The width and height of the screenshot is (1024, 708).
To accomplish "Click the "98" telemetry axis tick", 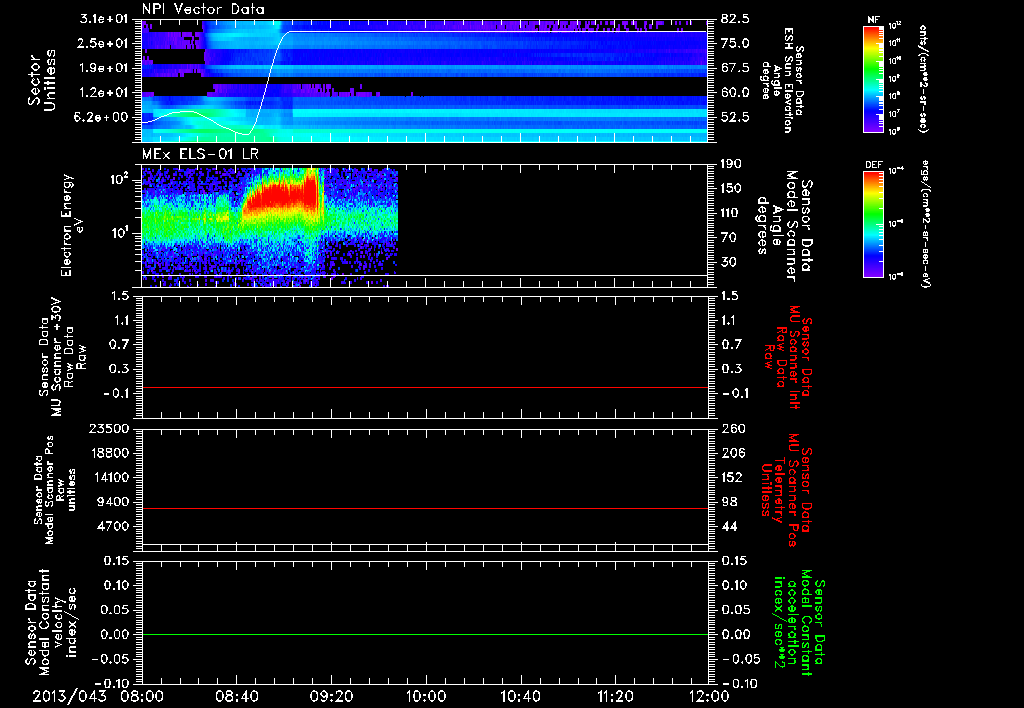I will (728, 502).
